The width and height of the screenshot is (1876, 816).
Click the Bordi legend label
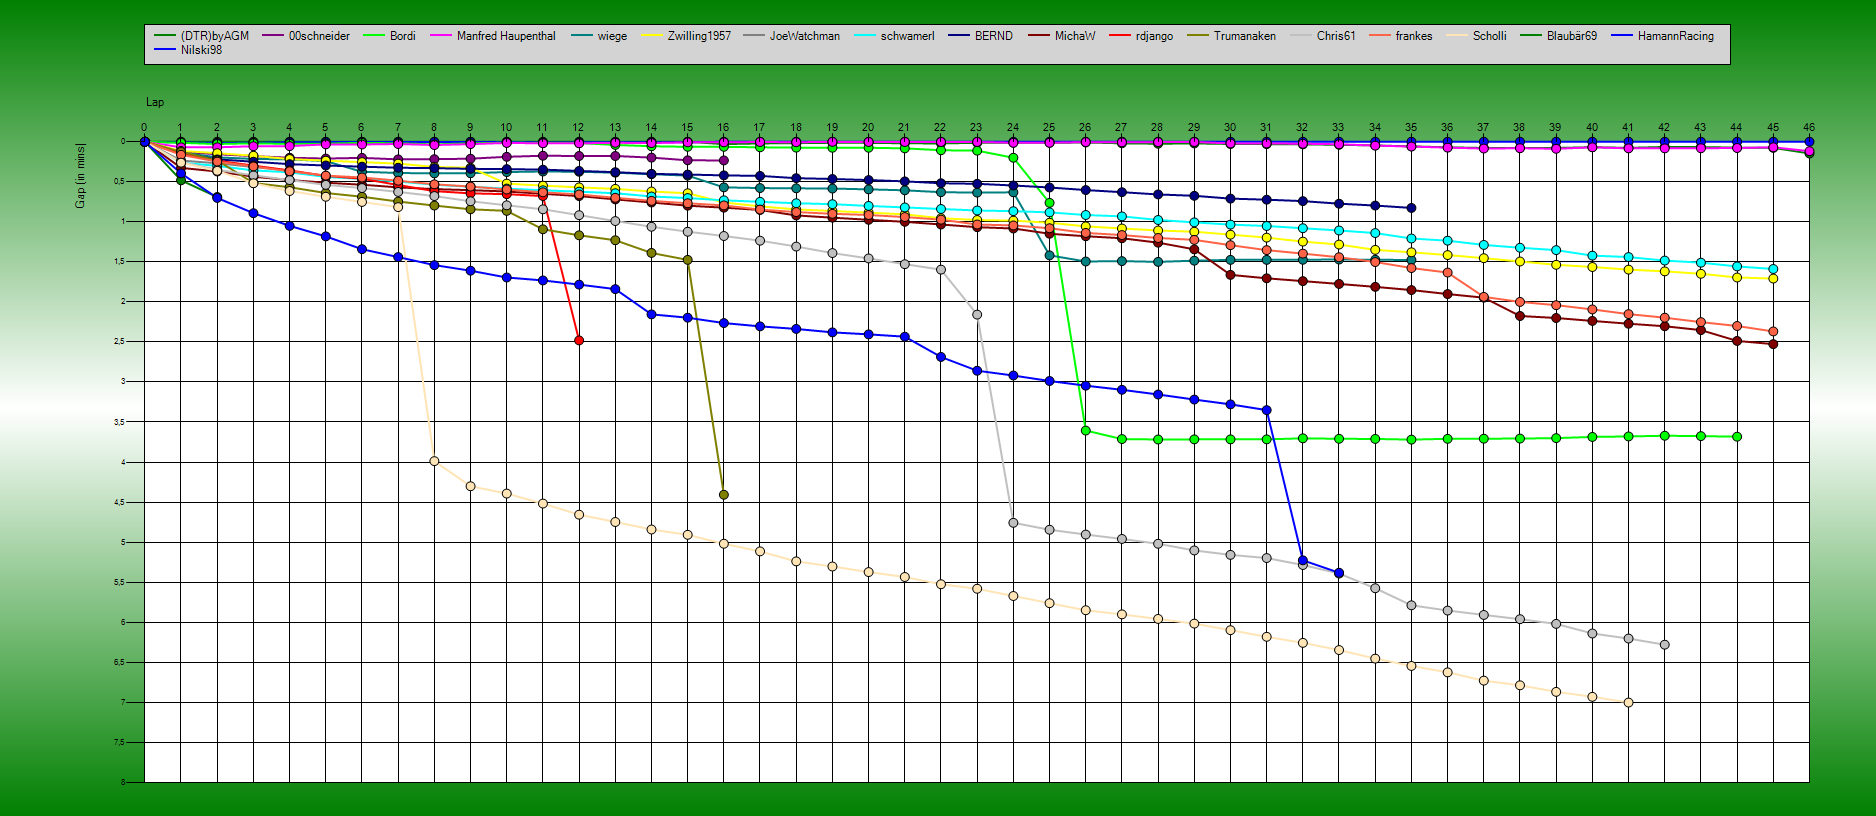coord(402,36)
